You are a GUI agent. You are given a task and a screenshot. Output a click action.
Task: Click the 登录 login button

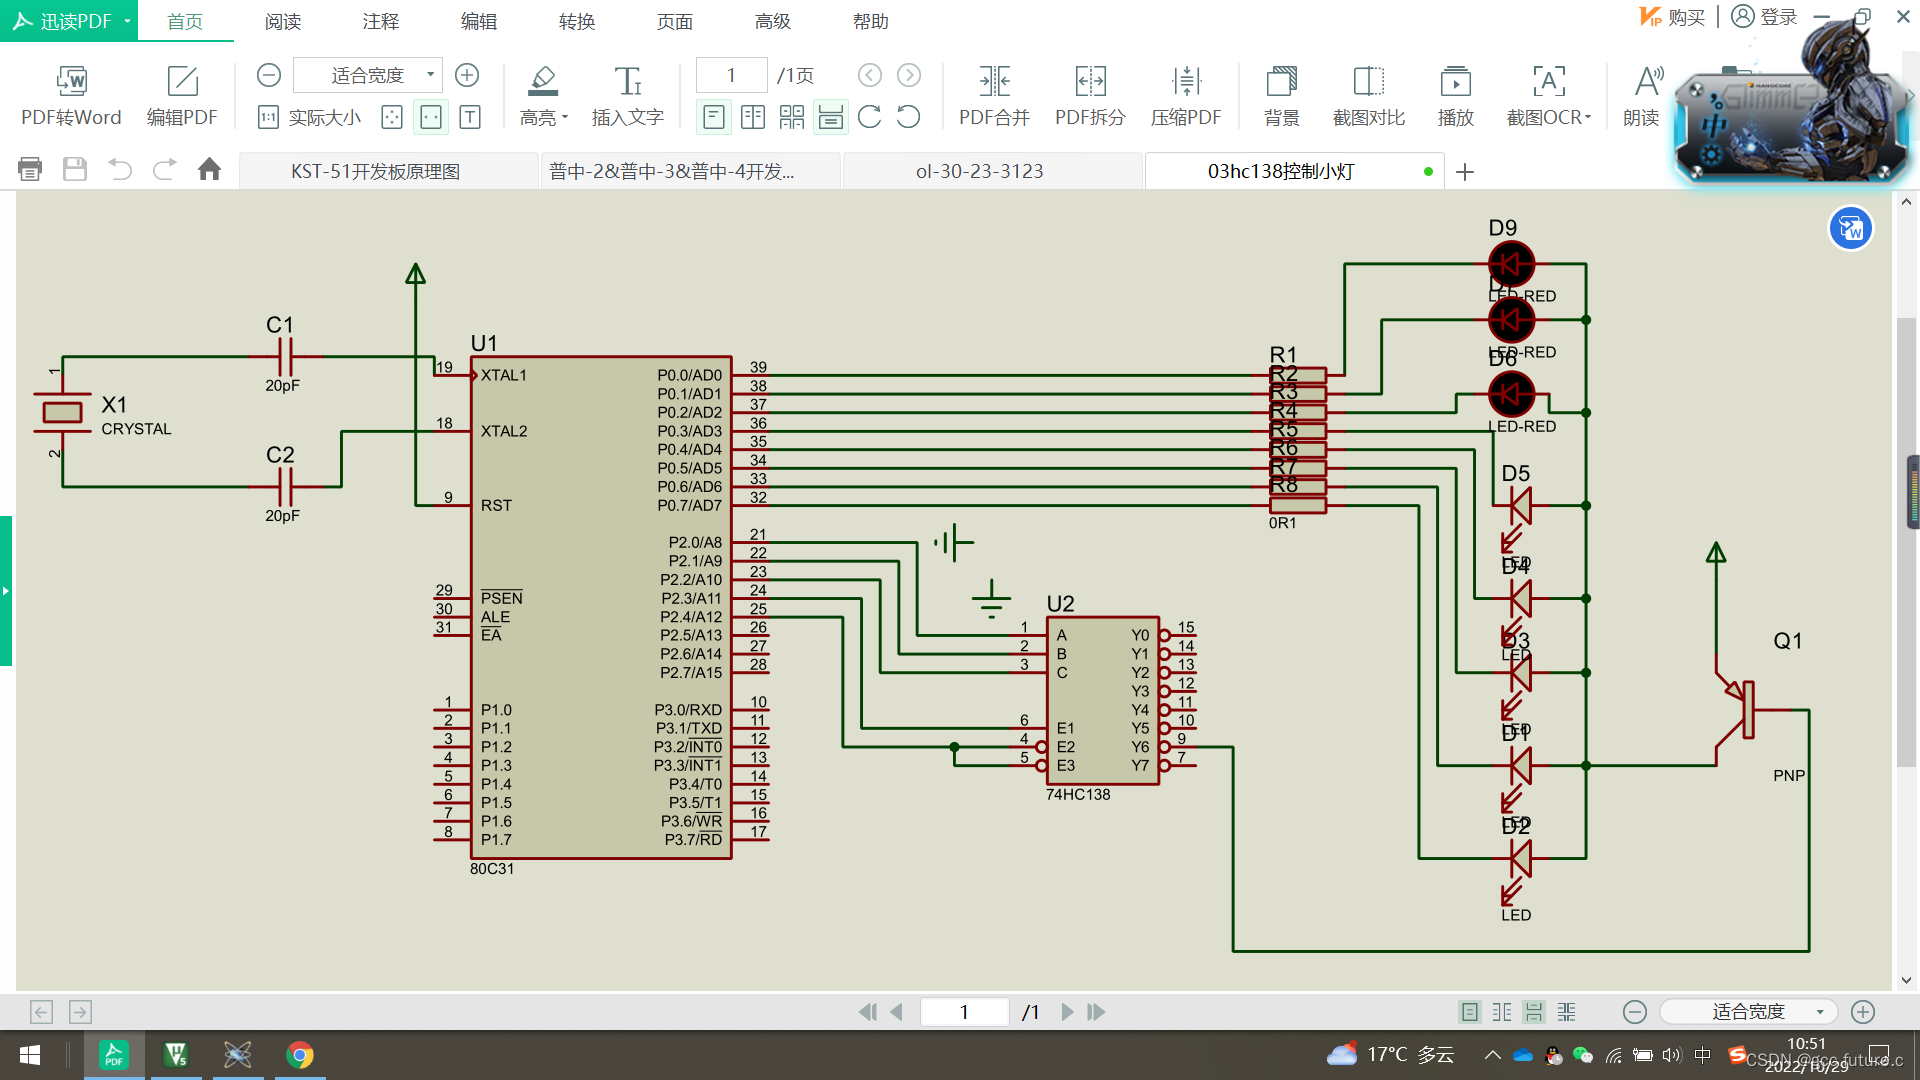pos(1764,17)
